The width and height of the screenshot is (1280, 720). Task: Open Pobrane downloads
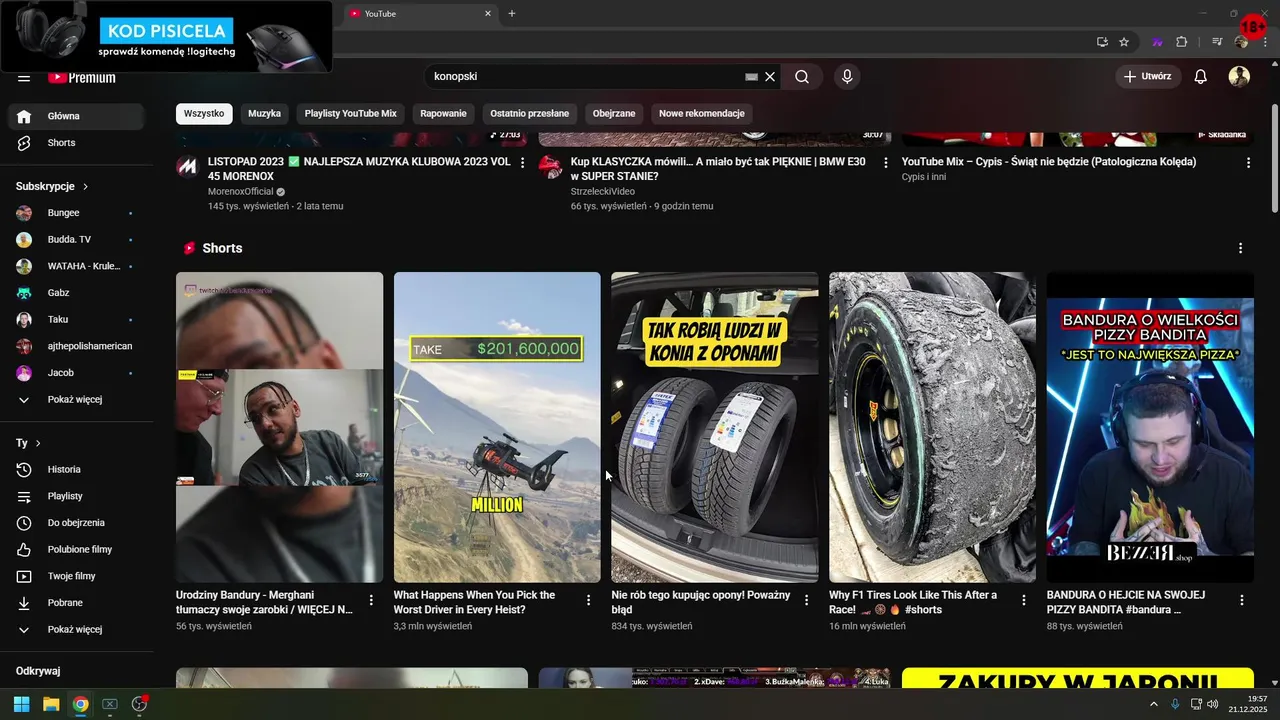pos(77,603)
